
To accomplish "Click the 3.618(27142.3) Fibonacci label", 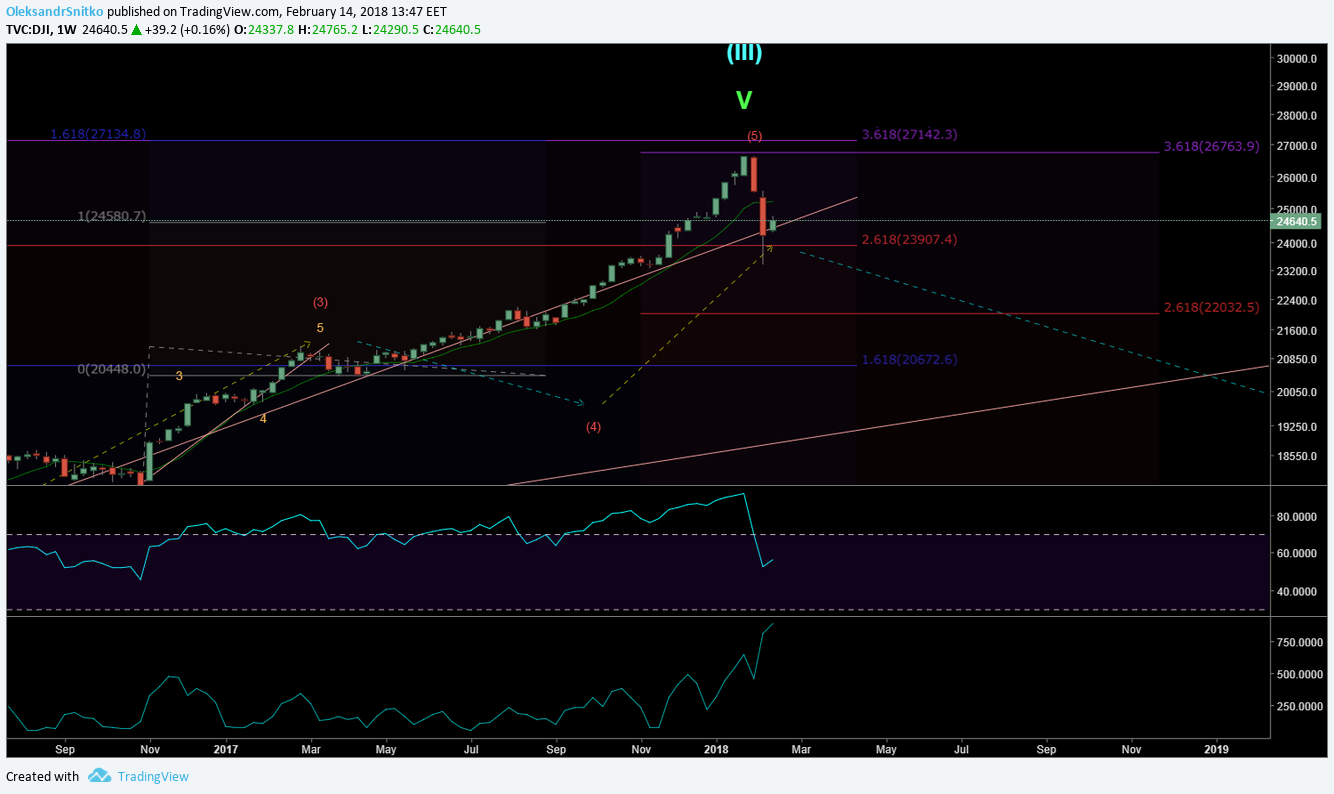I will click(x=909, y=134).
